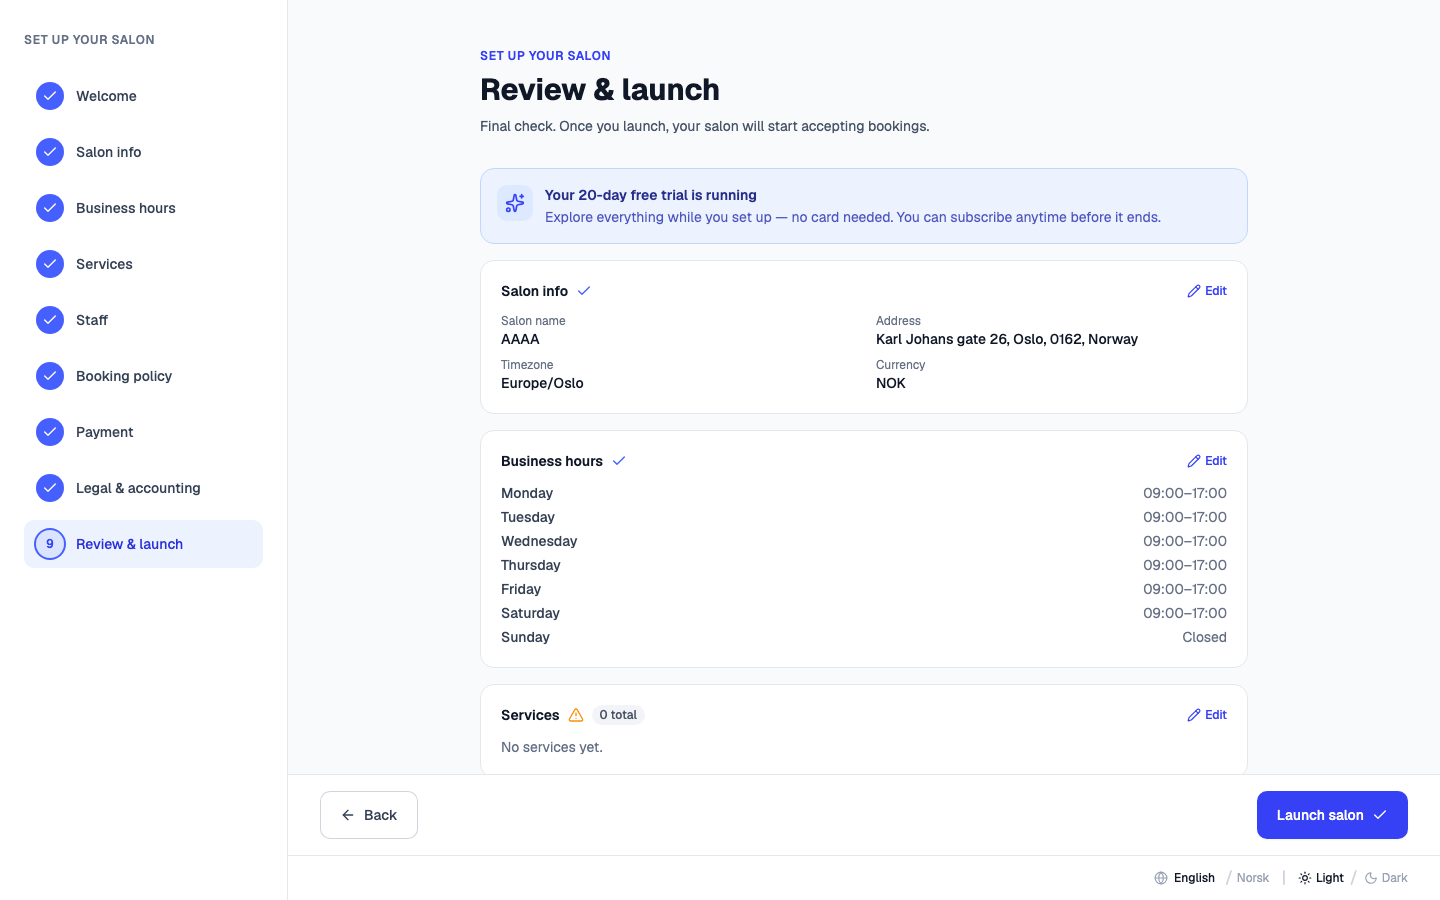The image size is (1440, 900).
Task: Go to Salon info step in sidebar
Action: pyautogui.click(x=143, y=152)
